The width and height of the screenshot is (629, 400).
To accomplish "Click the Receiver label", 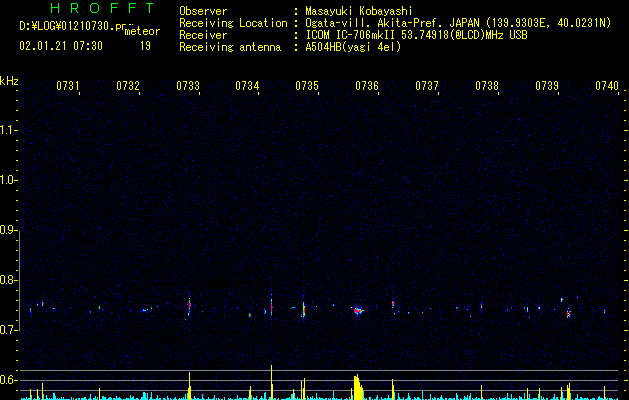I will pyautogui.click(x=203, y=35).
